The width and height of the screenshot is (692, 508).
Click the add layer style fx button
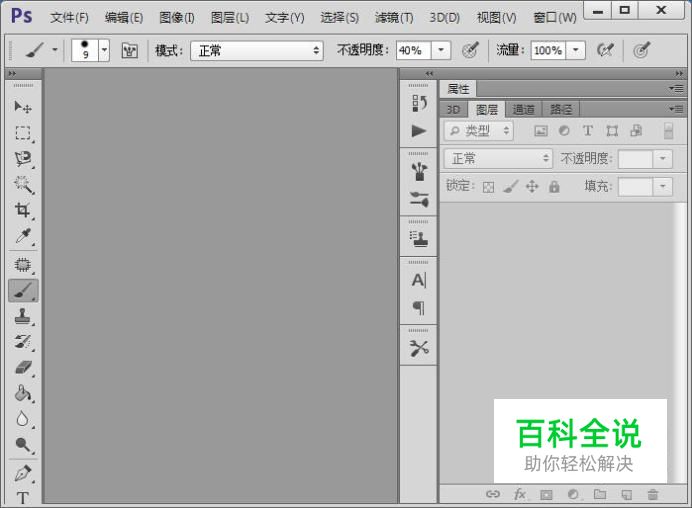(519, 495)
